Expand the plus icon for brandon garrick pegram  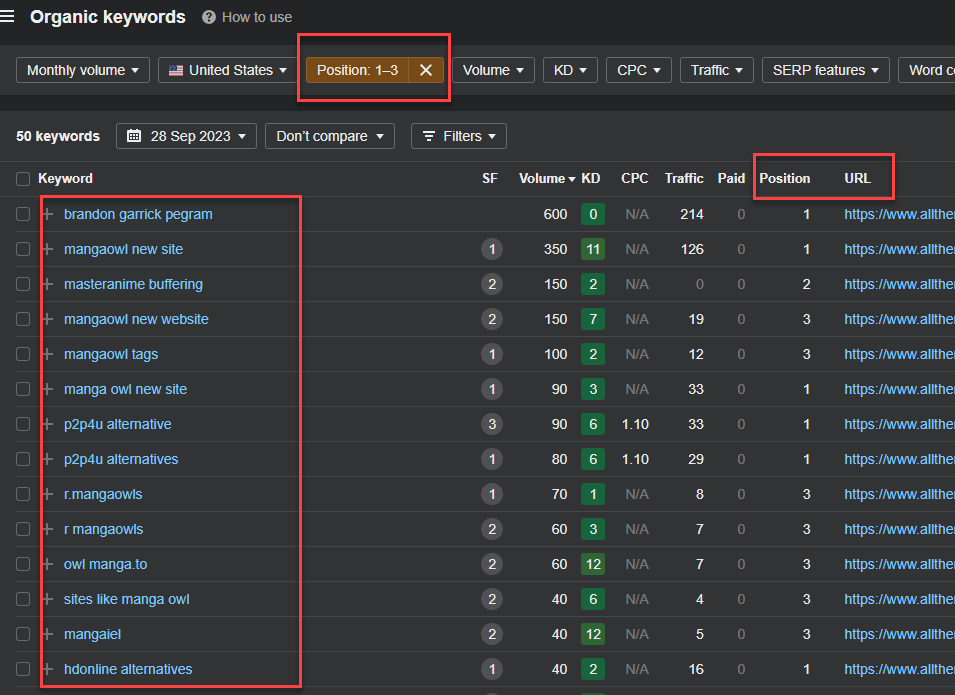48,214
